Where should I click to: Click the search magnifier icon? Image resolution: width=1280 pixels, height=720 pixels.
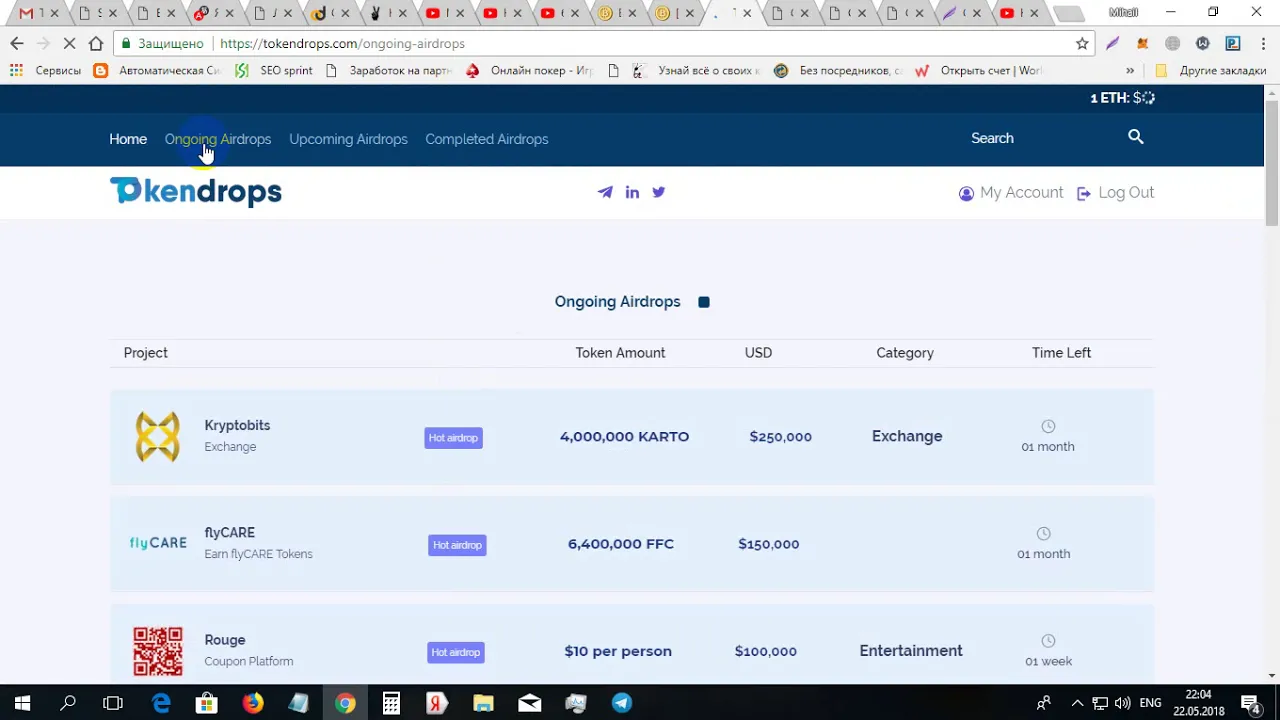coord(1136,137)
